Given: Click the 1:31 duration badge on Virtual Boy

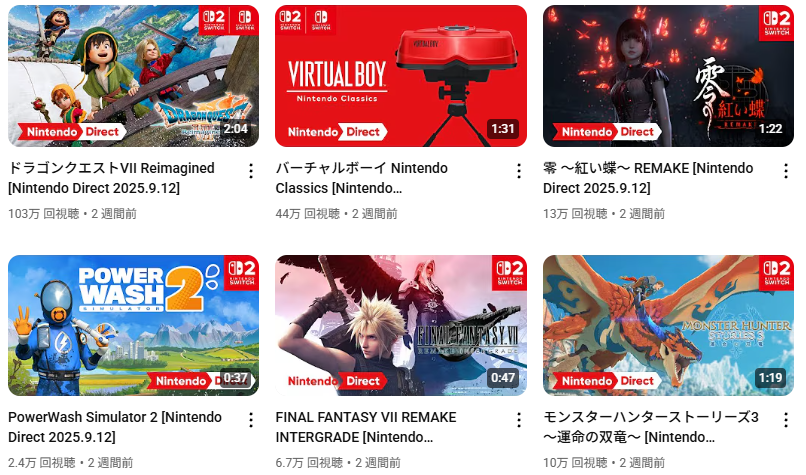Looking at the screenshot, I should [503, 129].
